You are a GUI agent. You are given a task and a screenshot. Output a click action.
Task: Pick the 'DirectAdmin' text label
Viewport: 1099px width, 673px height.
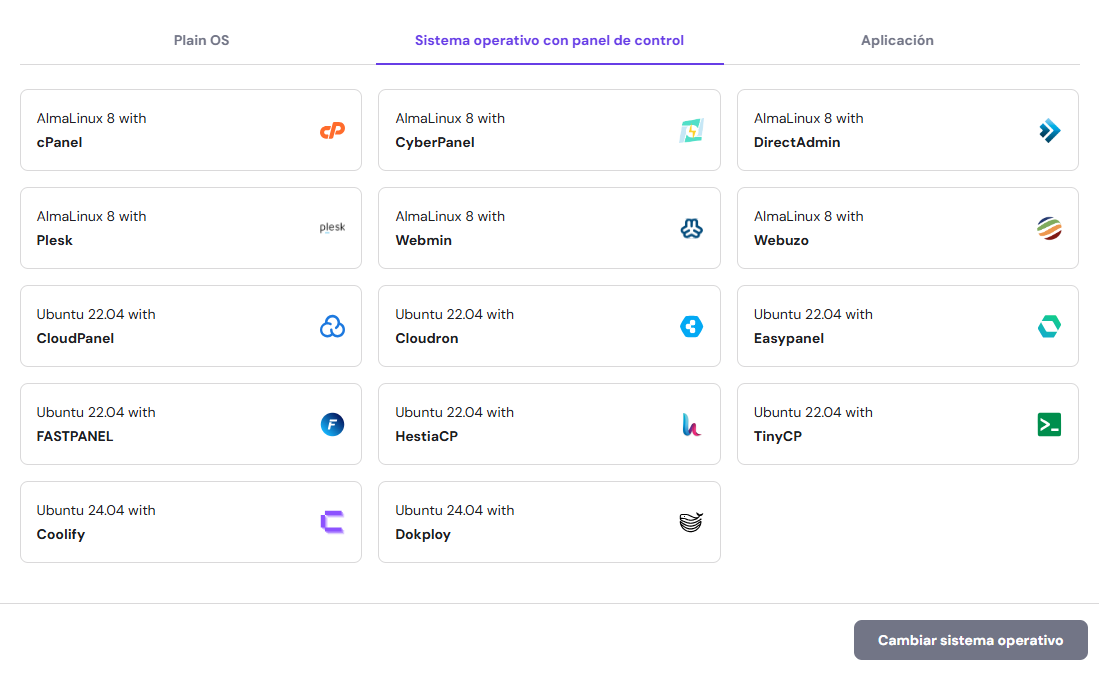[x=797, y=142]
